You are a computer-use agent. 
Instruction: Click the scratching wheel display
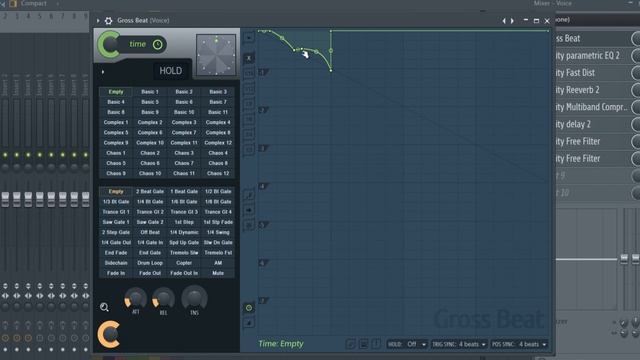coord(216,55)
